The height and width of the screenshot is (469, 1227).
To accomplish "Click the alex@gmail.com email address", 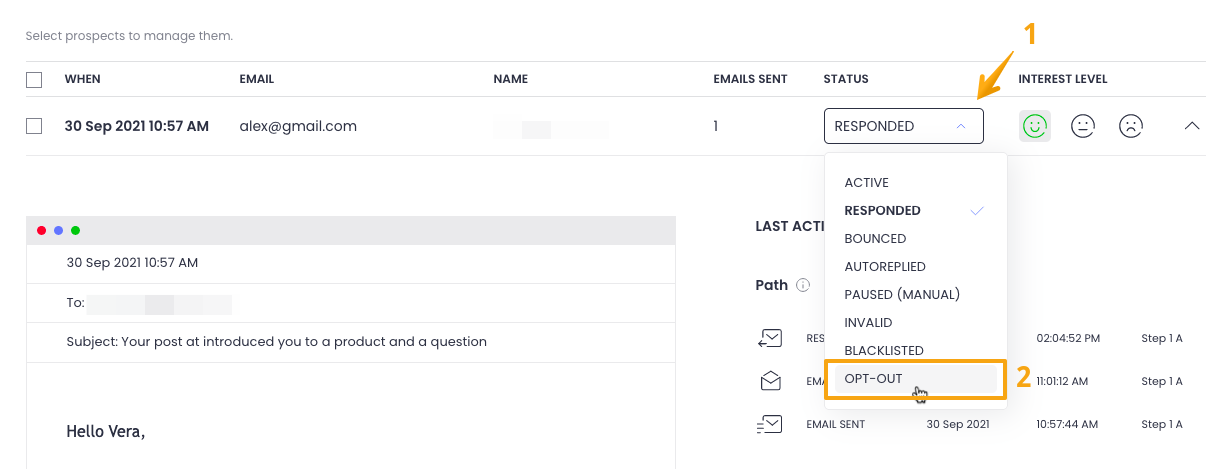I will tap(298, 126).
